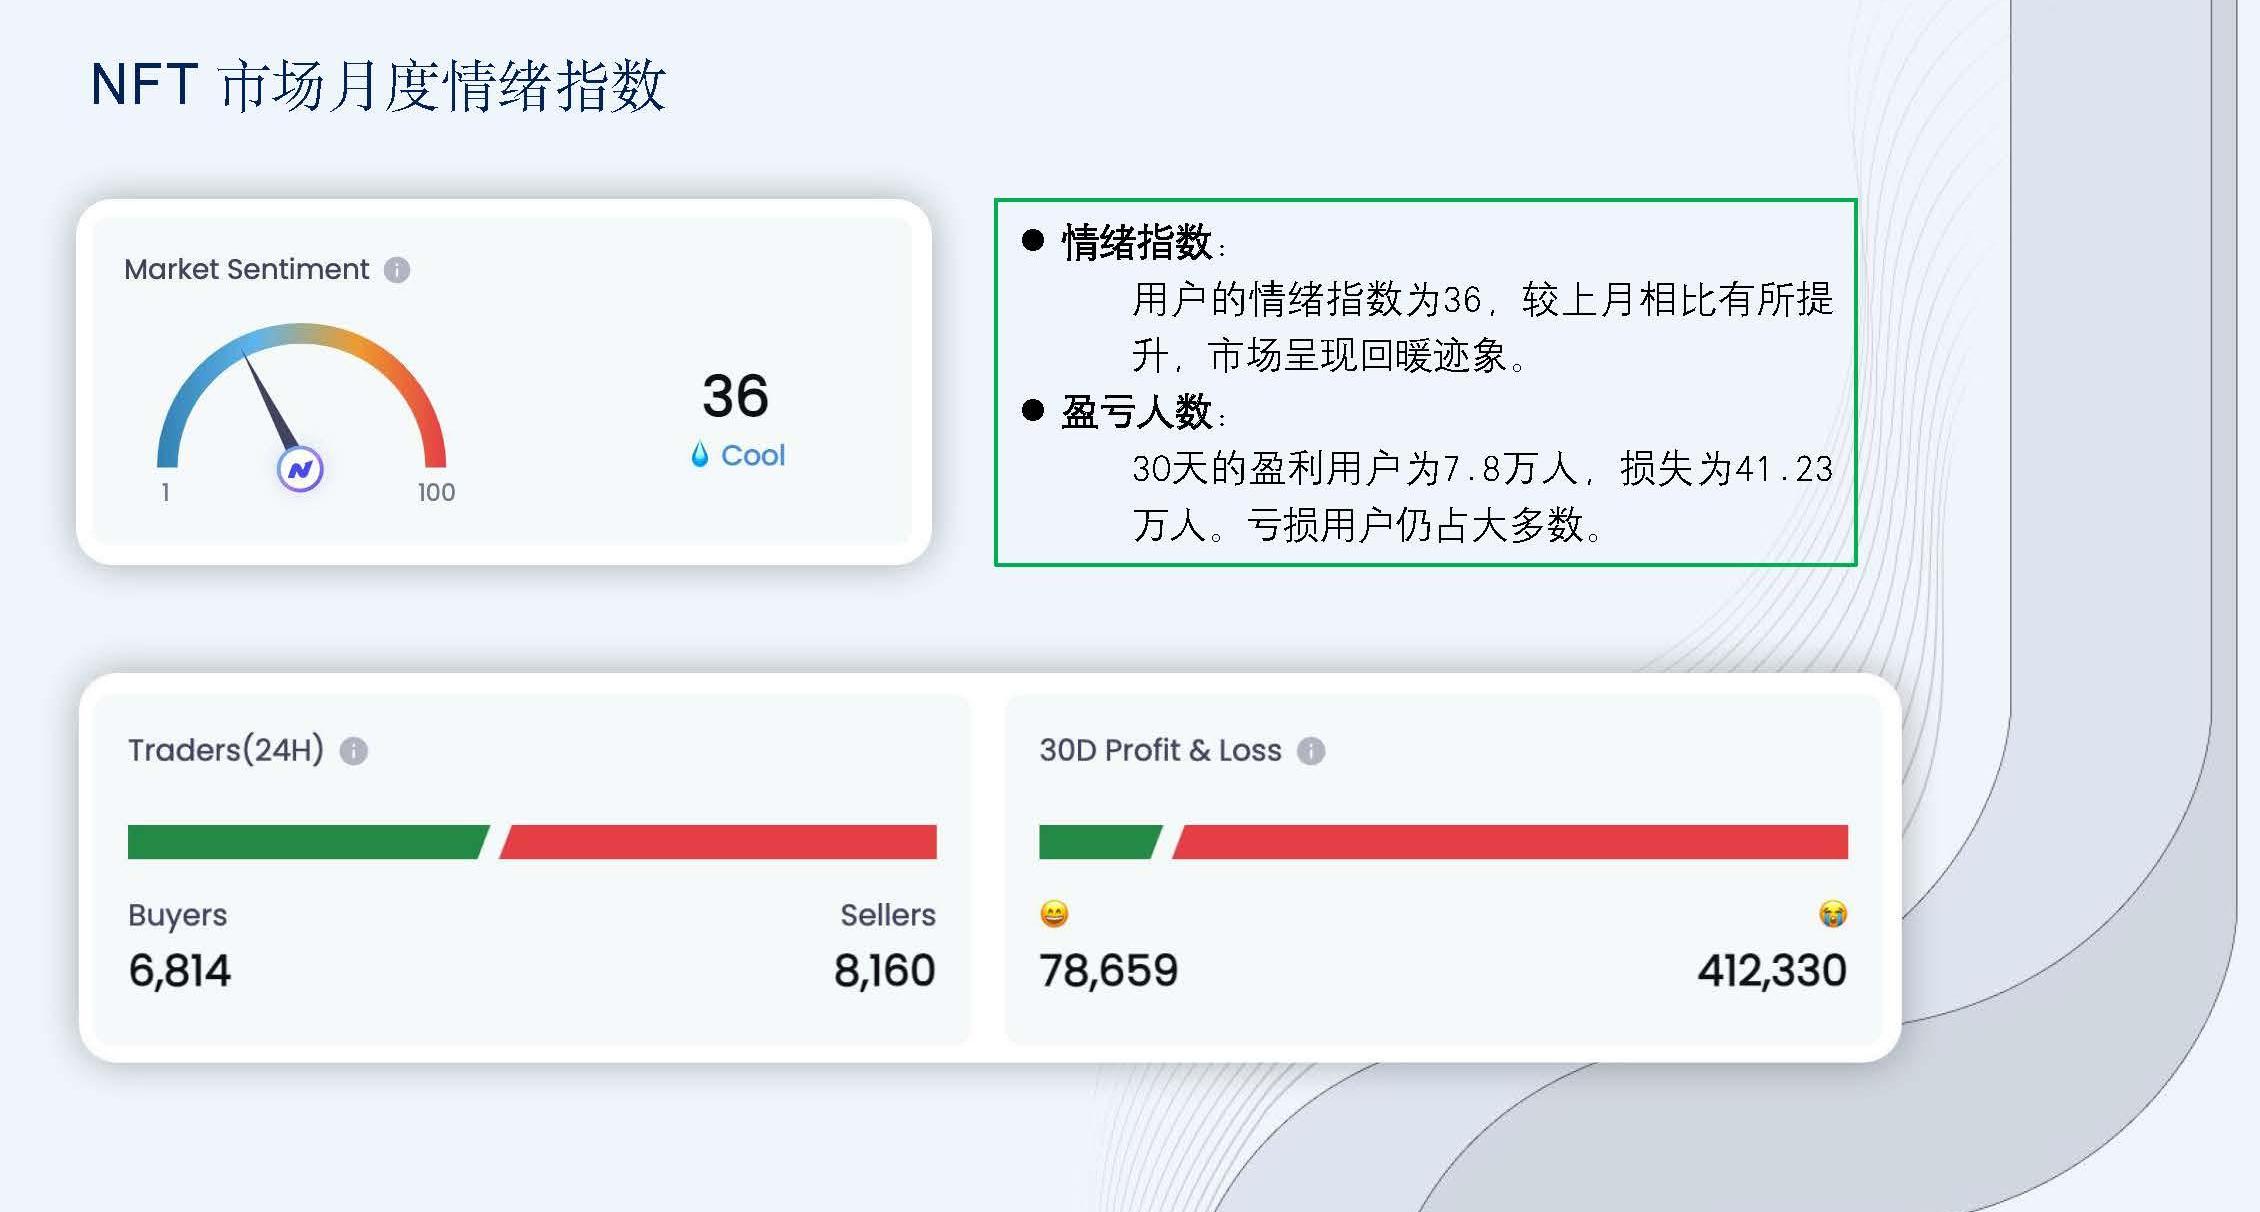Click the NFT 市场月度情绪指数 title

point(378,85)
